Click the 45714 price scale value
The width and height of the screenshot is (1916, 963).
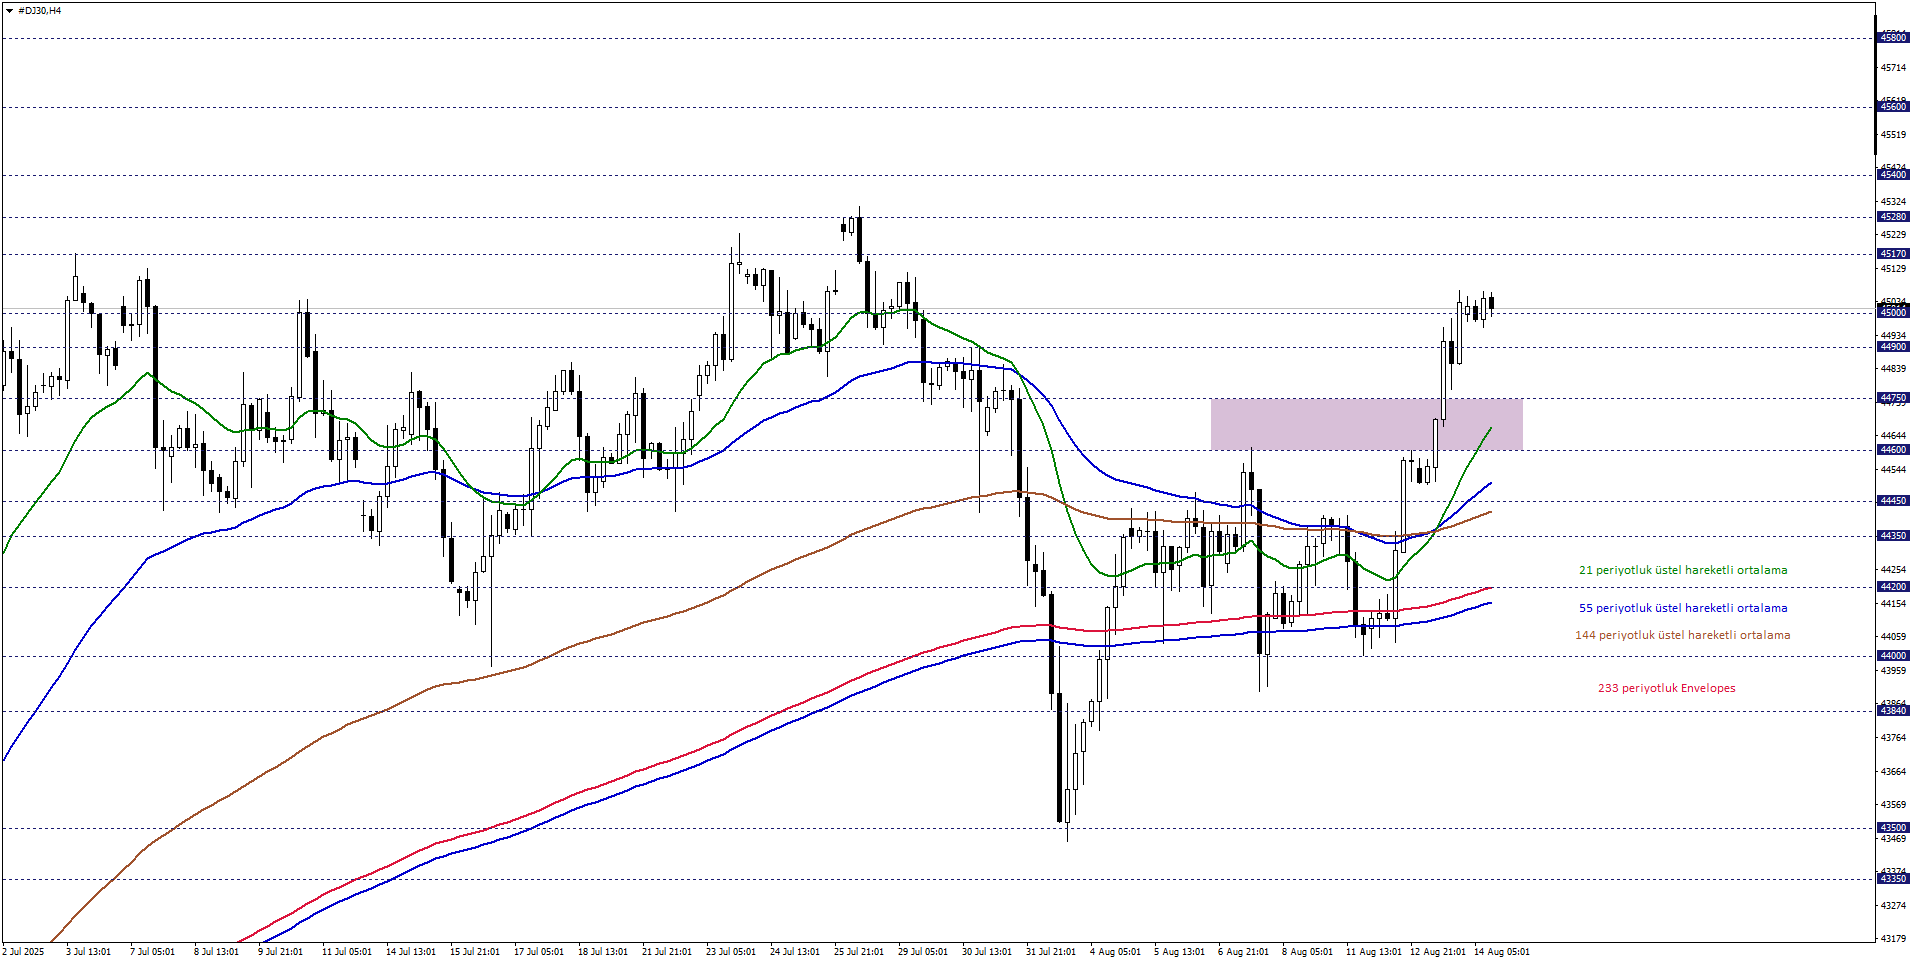click(1893, 68)
